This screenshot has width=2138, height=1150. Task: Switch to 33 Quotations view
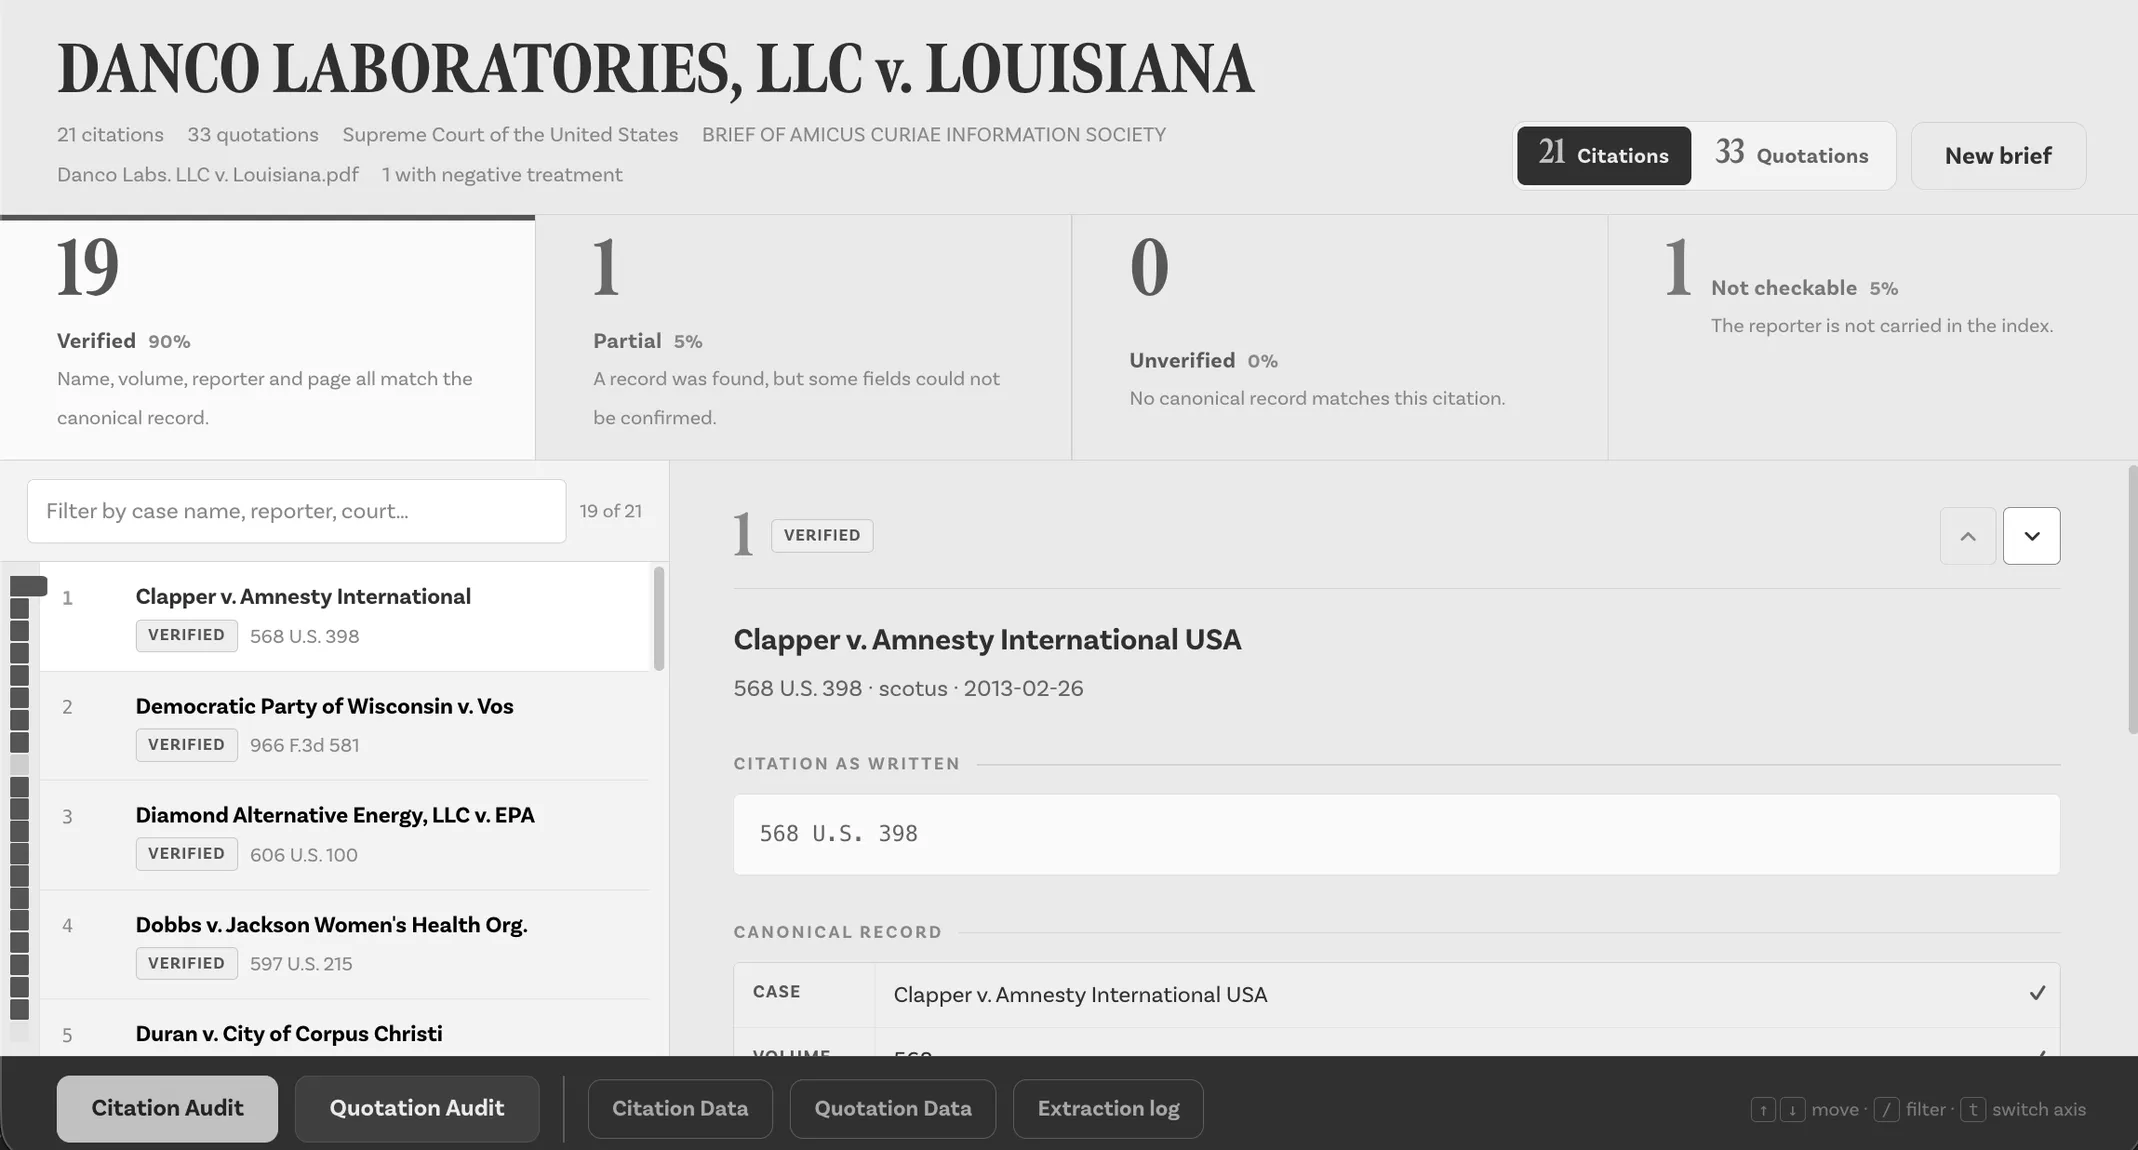click(1792, 155)
